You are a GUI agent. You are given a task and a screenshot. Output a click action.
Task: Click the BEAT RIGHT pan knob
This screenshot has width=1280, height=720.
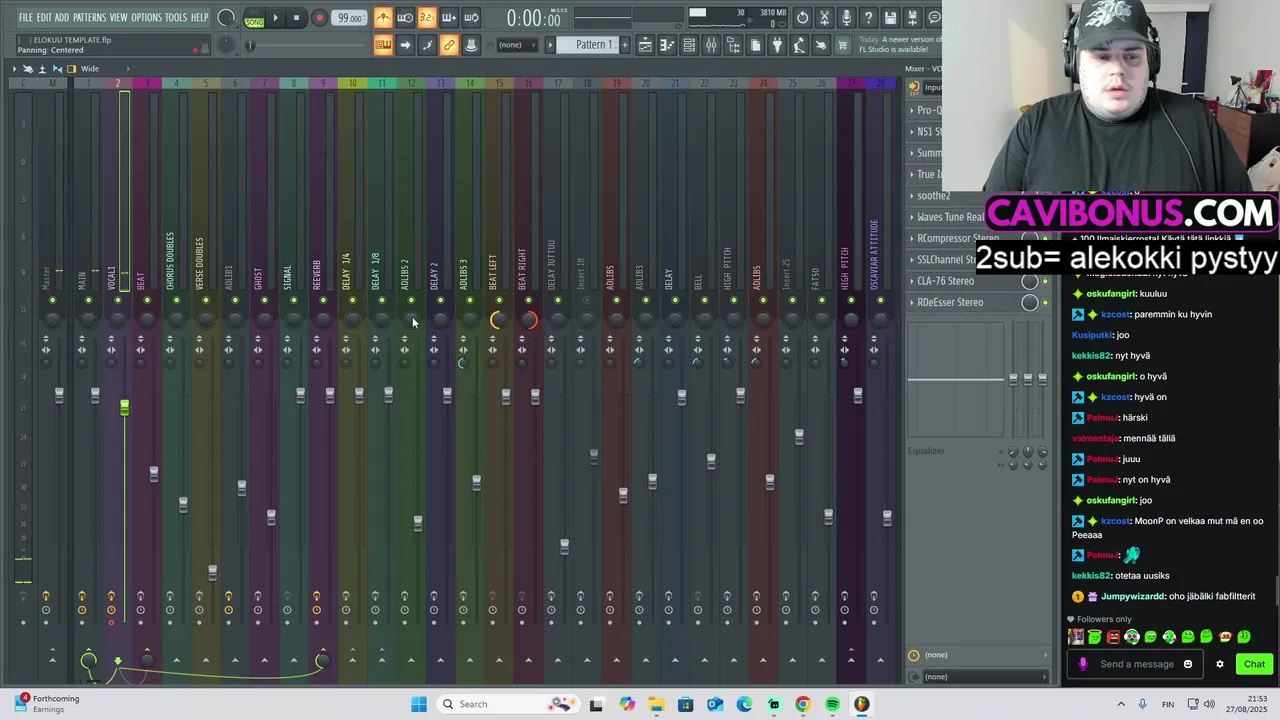528,320
